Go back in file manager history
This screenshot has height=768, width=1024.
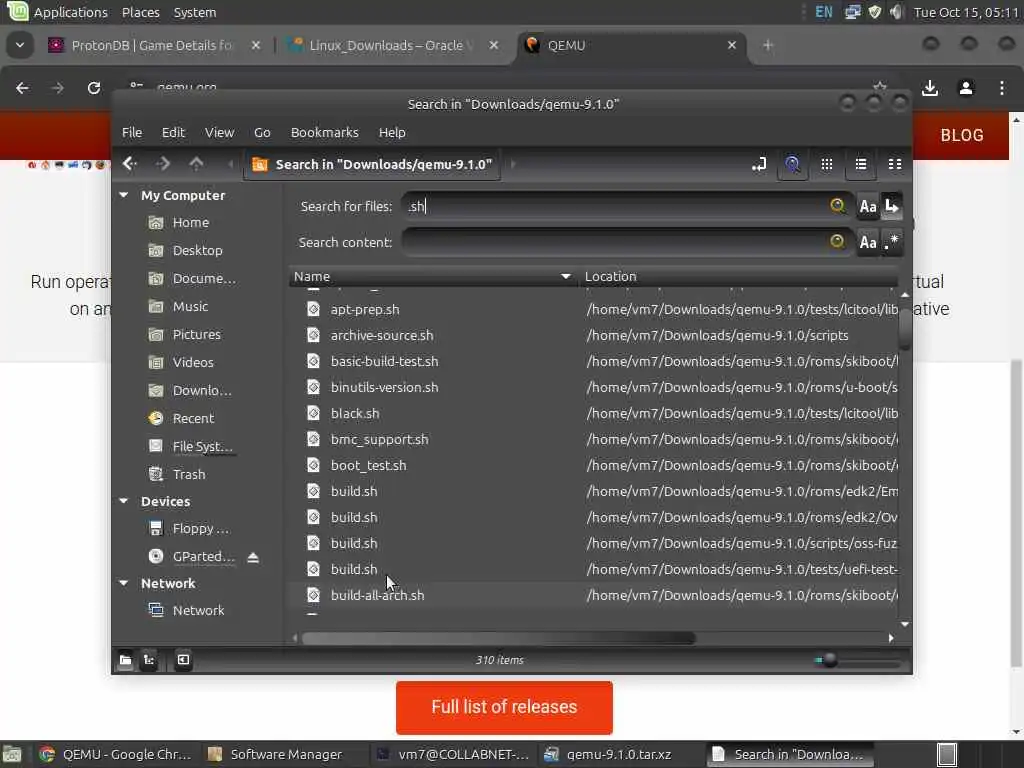click(x=129, y=164)
